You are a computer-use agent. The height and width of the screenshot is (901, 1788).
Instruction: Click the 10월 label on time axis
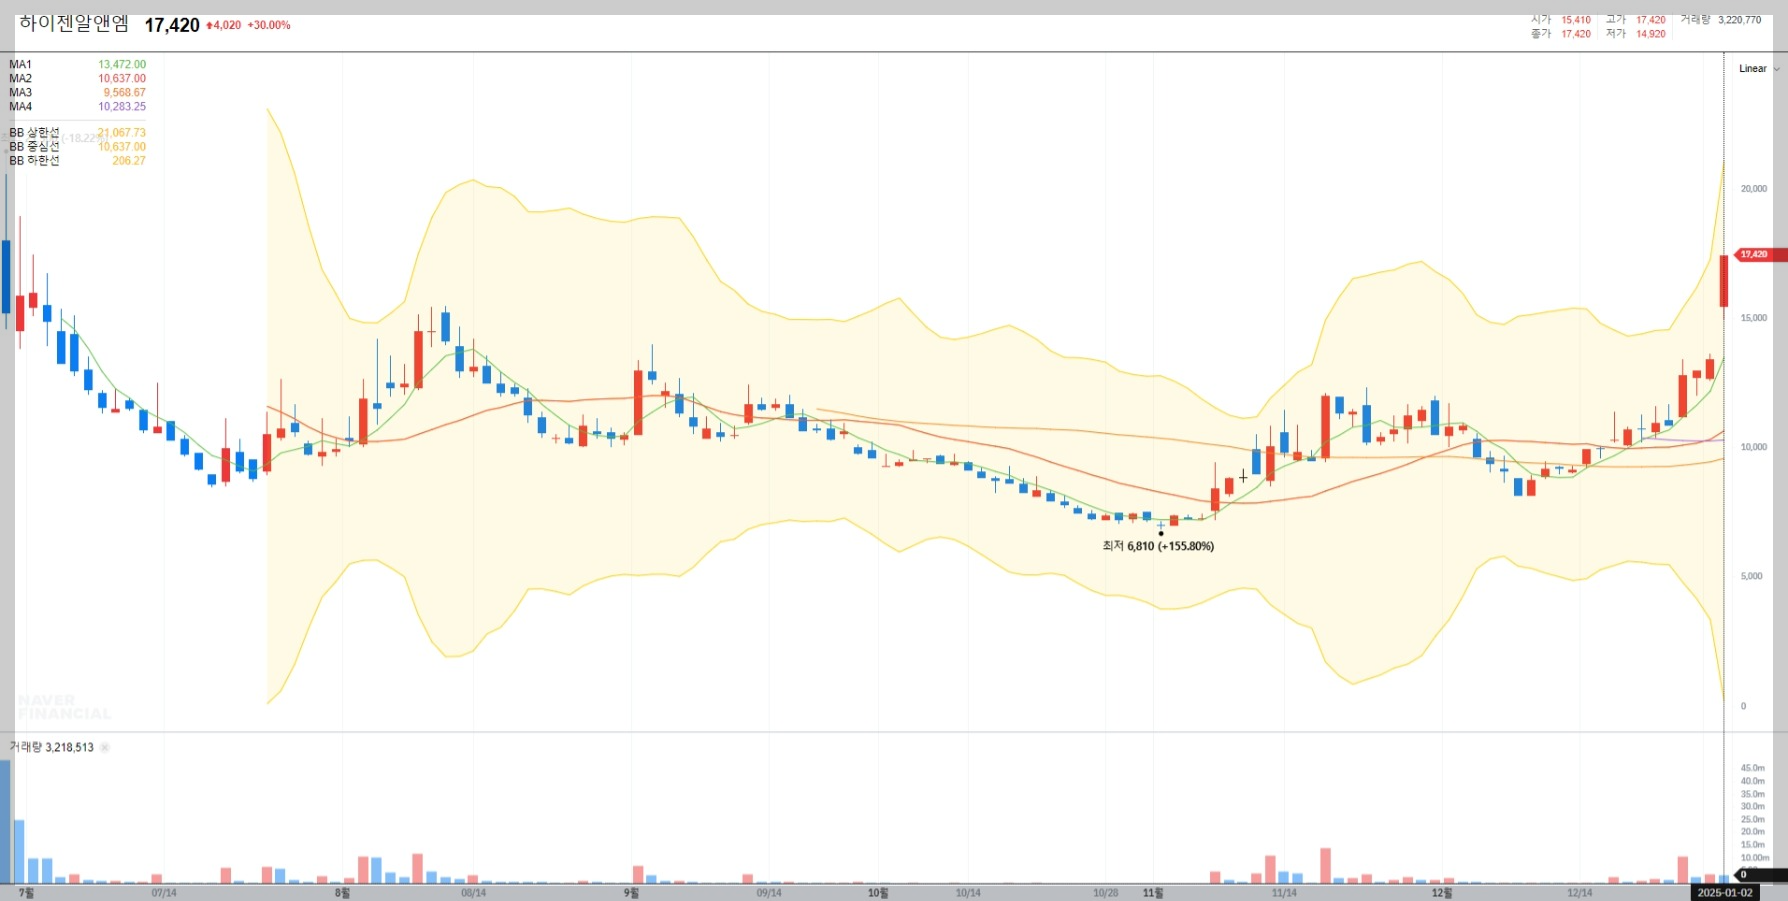(878, 893)
